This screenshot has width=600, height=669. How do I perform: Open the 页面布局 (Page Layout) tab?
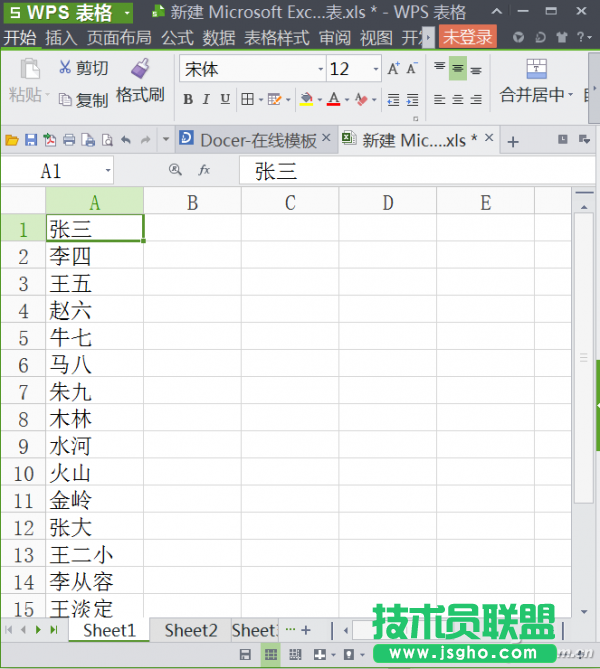(119, 38)
